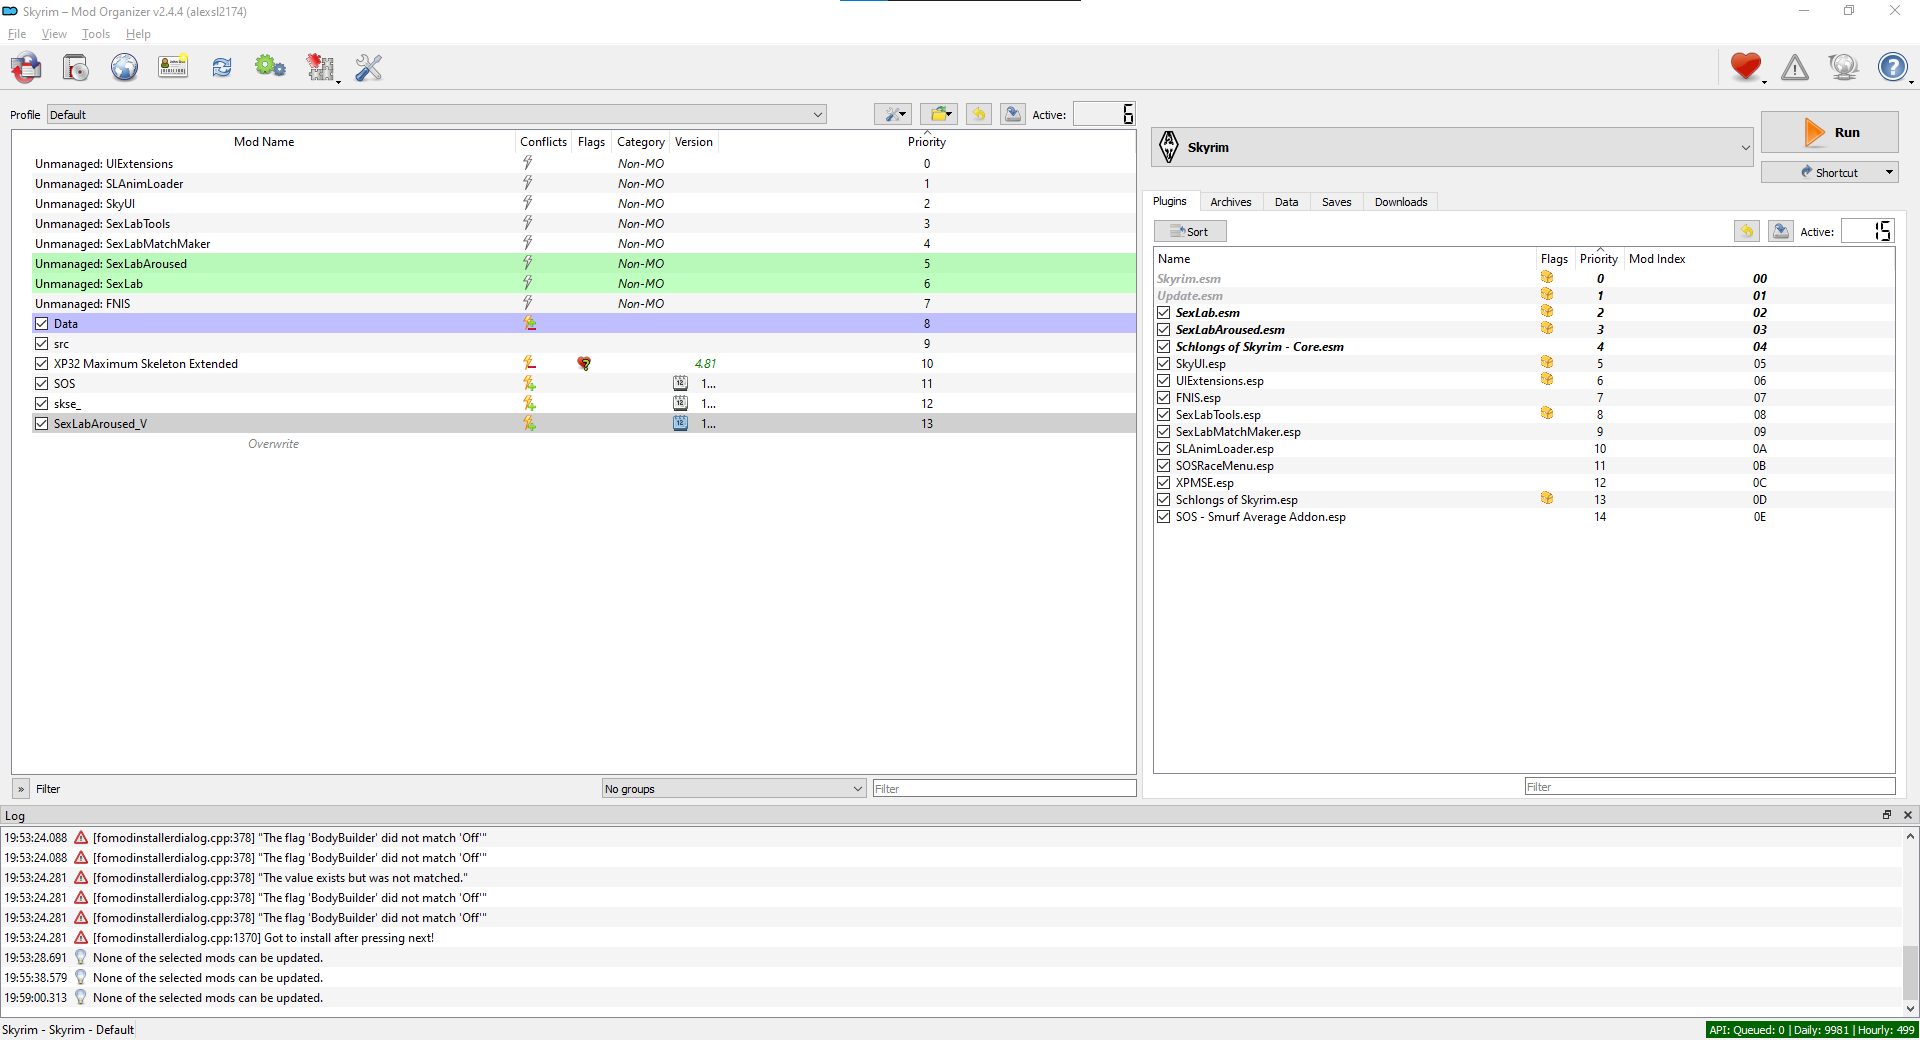Screen dimensions: 1920x1040
Task: Uncheck XP32 Maximum Skeleton Extended
Action: 42,364
